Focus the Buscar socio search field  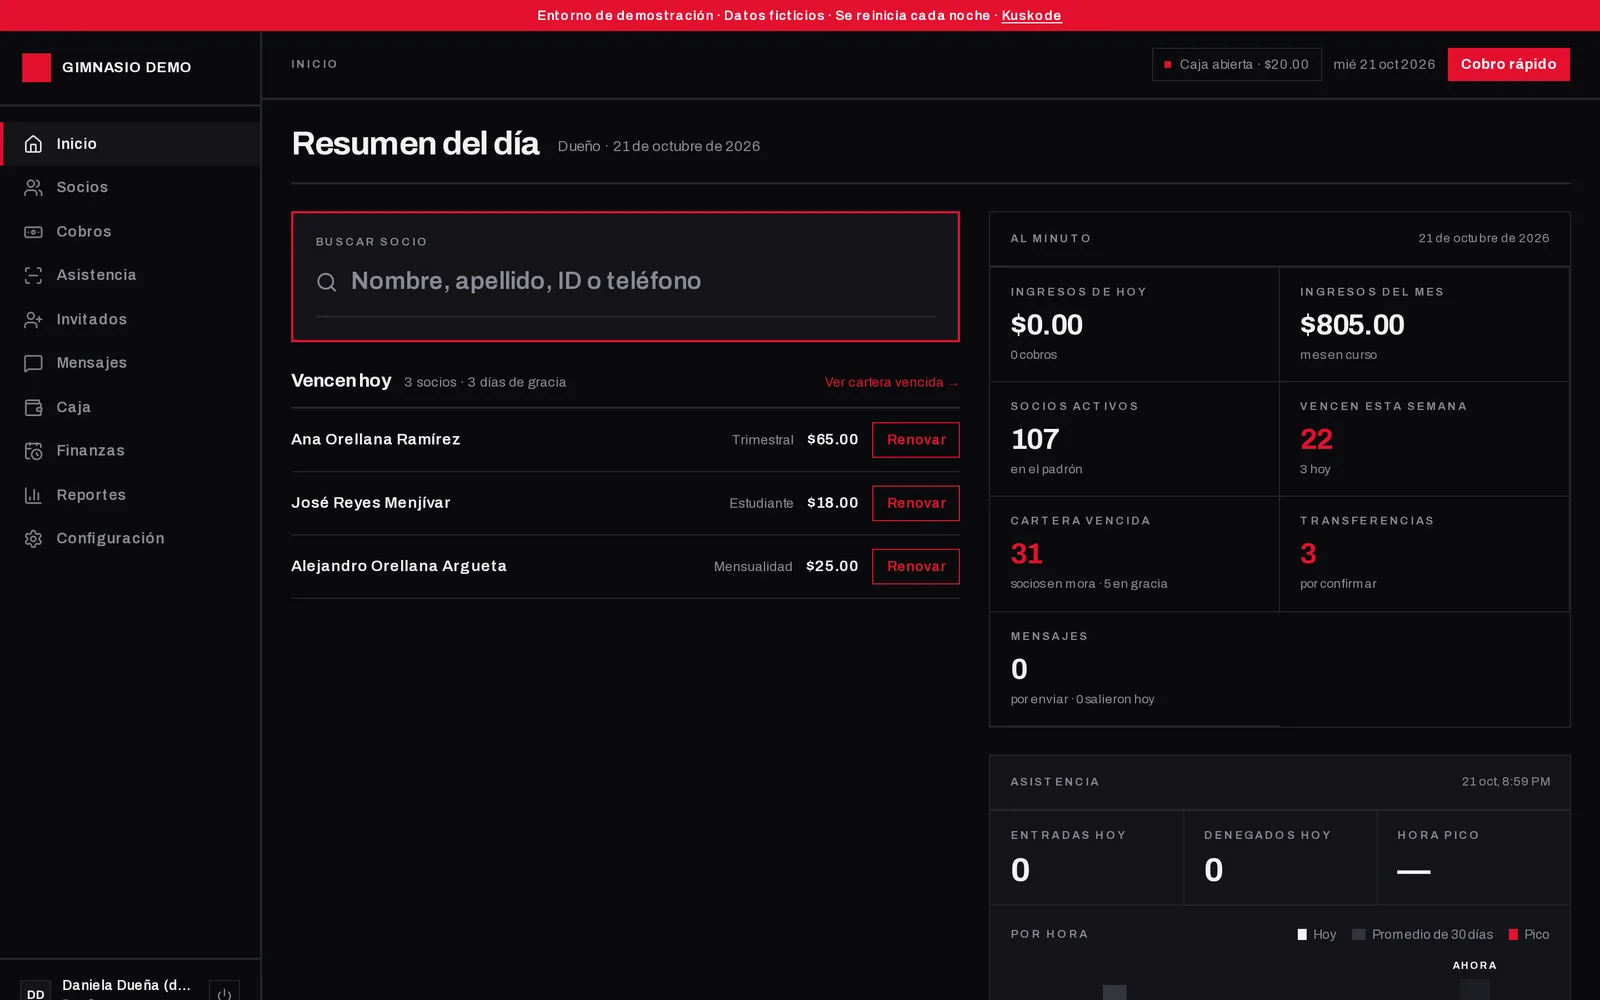click(626, 281)
